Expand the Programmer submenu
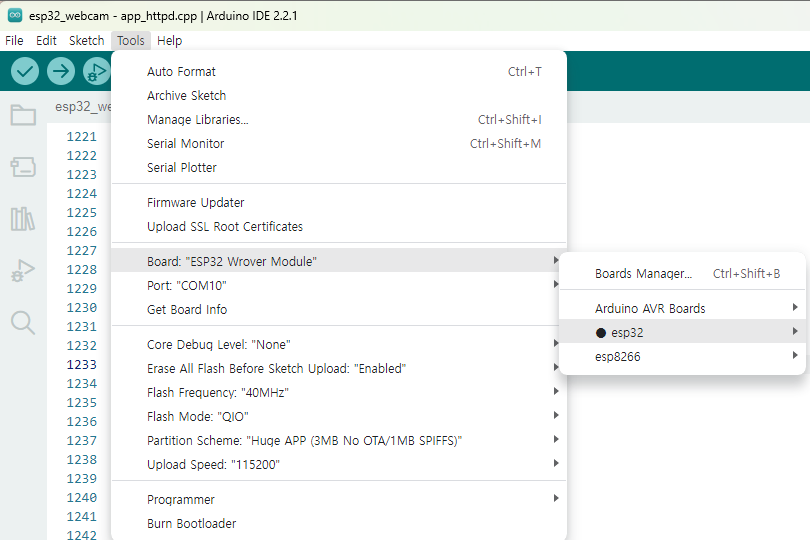This screenshot has height=540, width=810. point(339,499)
